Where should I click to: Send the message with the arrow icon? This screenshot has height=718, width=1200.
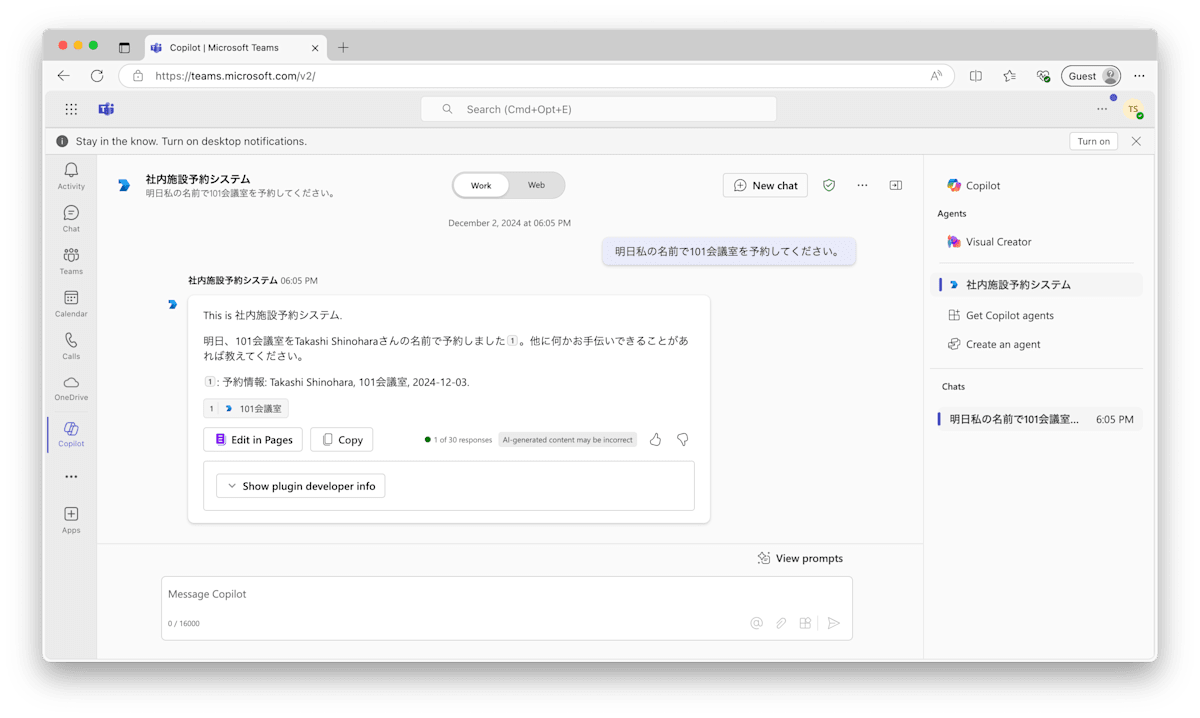point(834,623)
